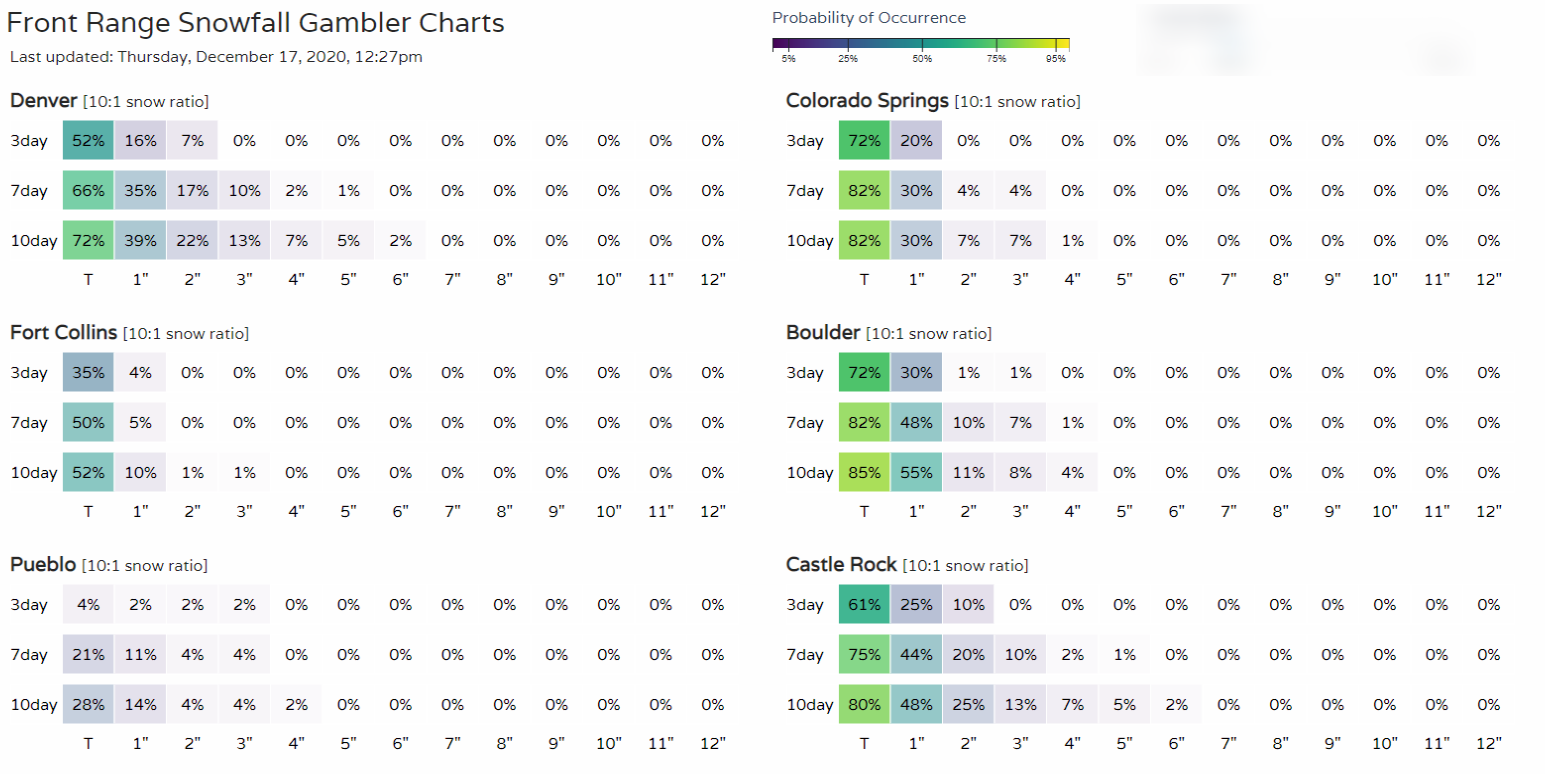
Task: Select Castle Rock 10day 80% cell
Action: point(864,704)
